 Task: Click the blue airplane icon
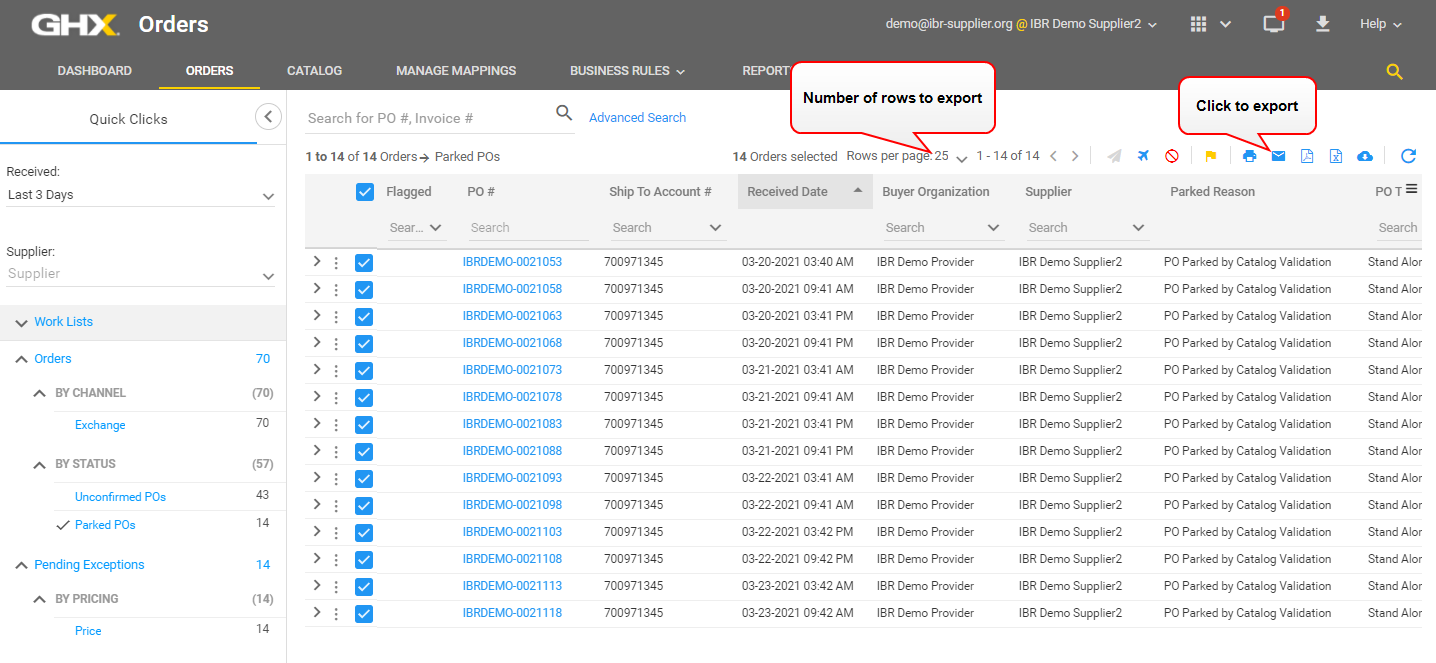tap(1143, 156)
